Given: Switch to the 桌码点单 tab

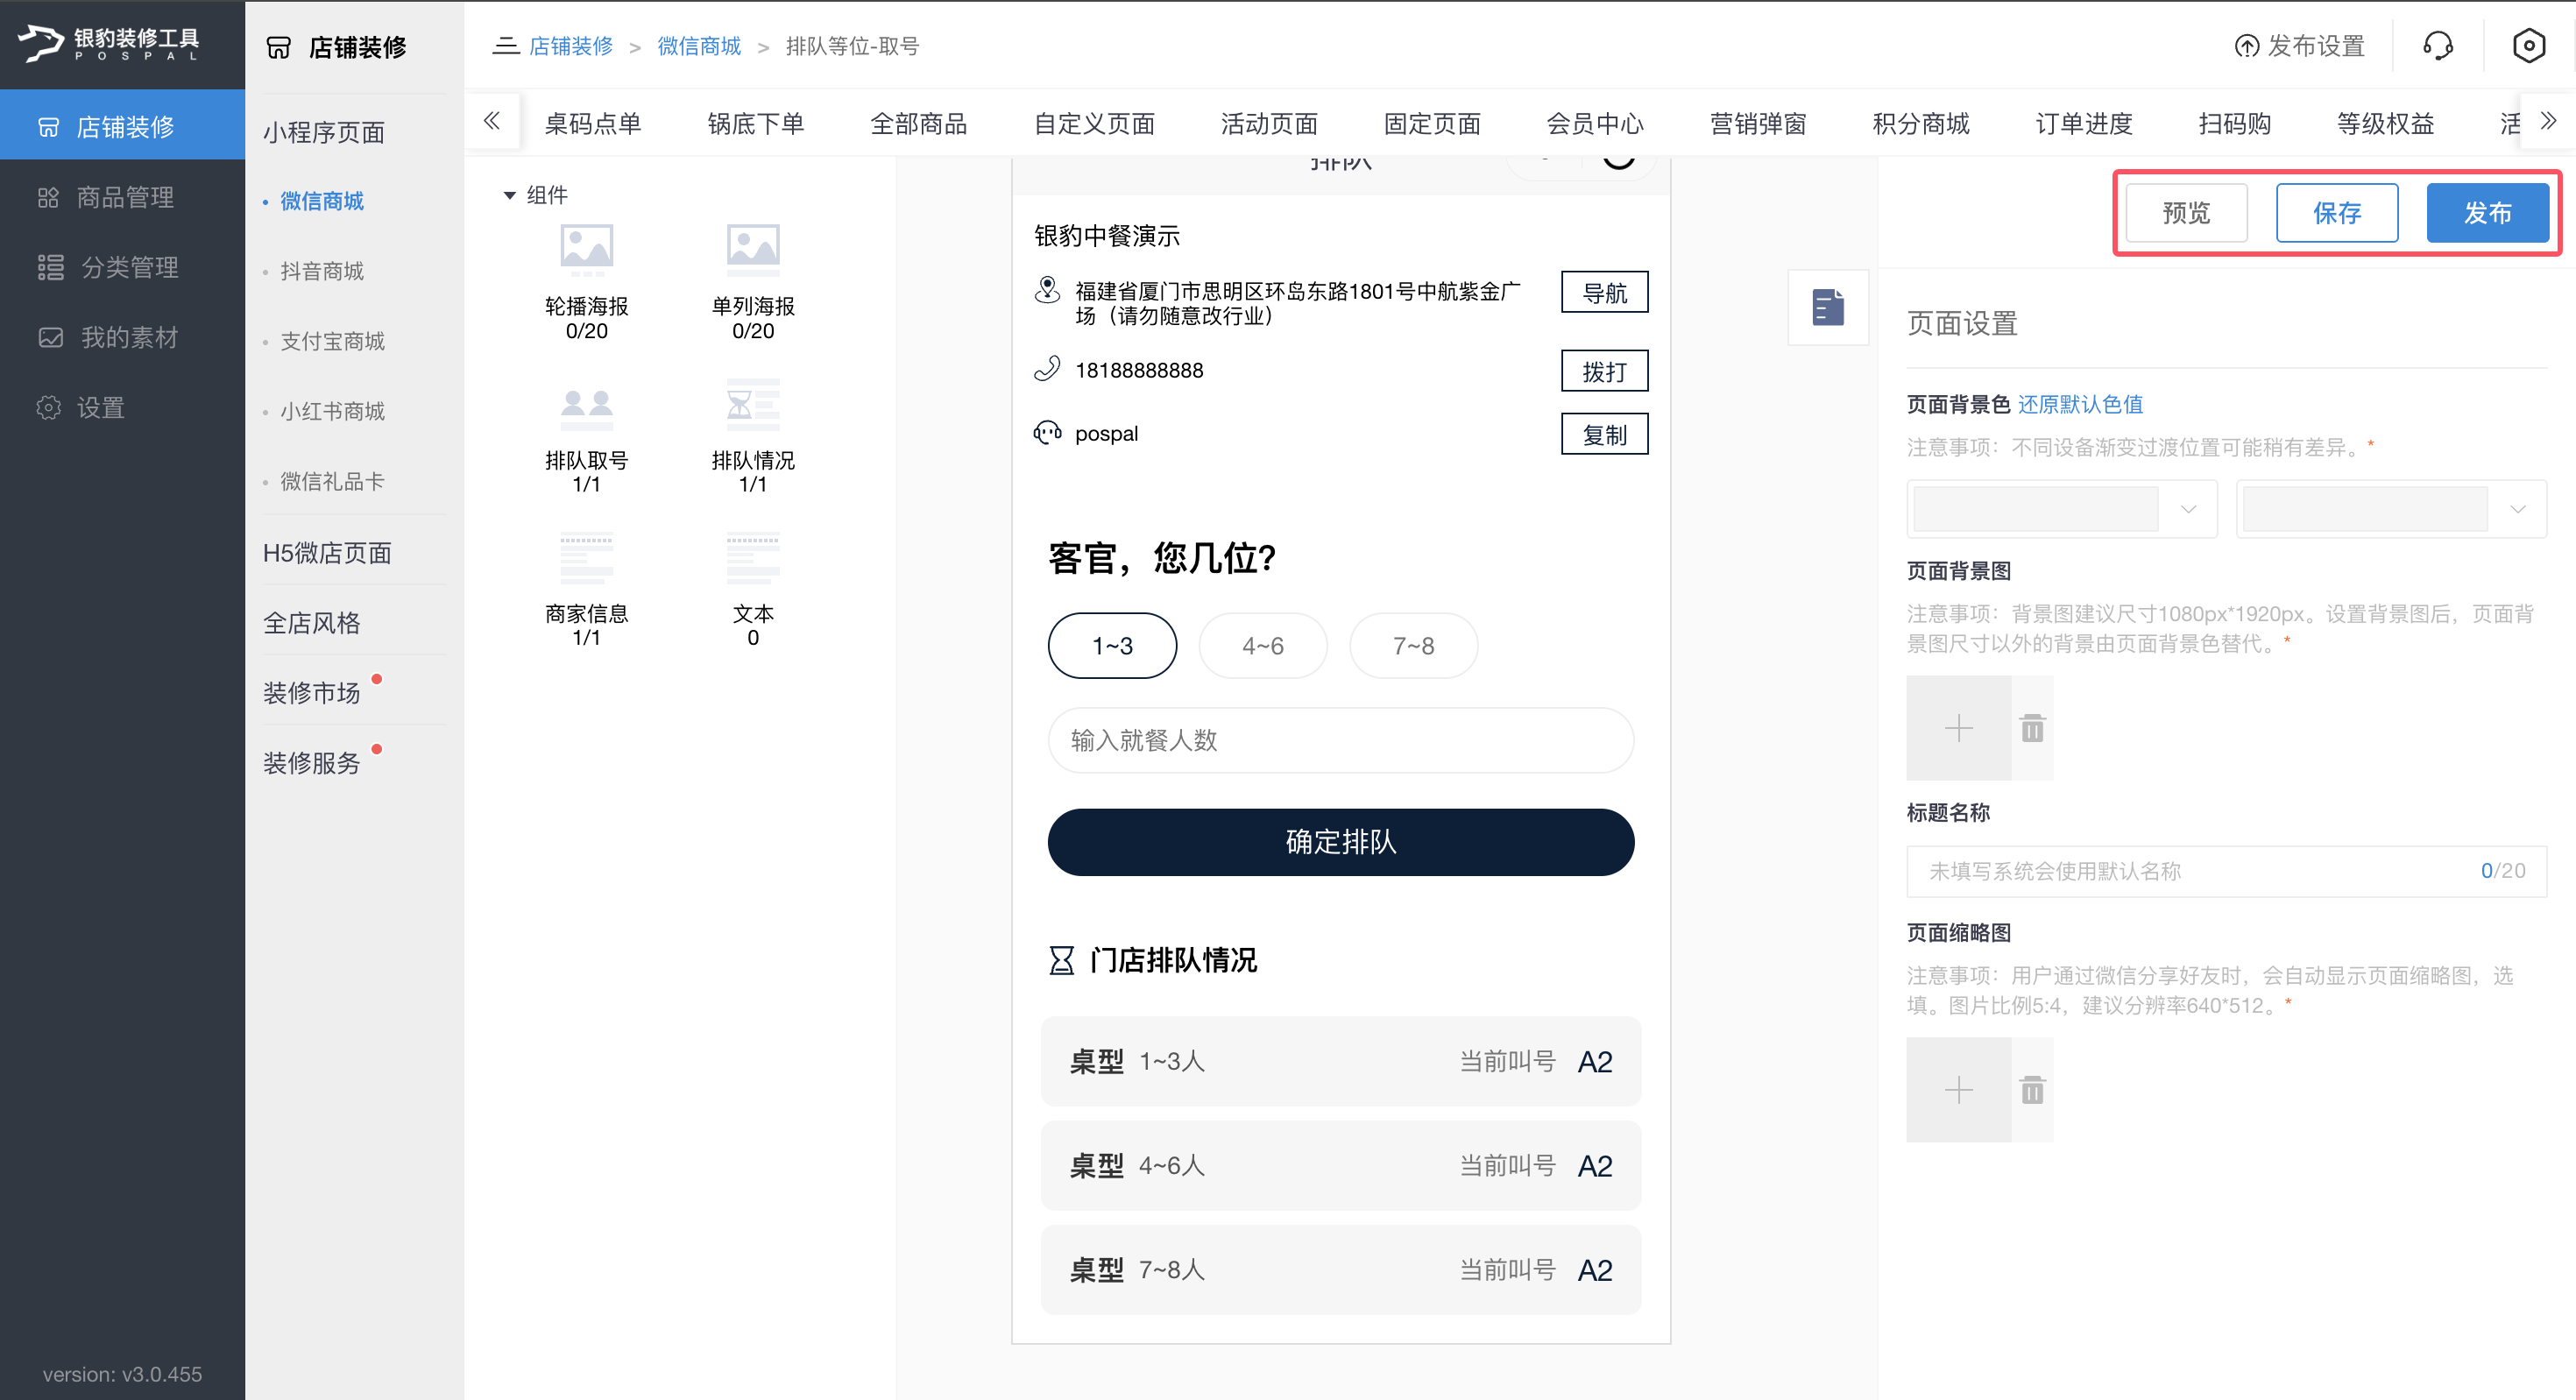Looking at the screenshot, I should pyautogui.click(x=592, y=123).
